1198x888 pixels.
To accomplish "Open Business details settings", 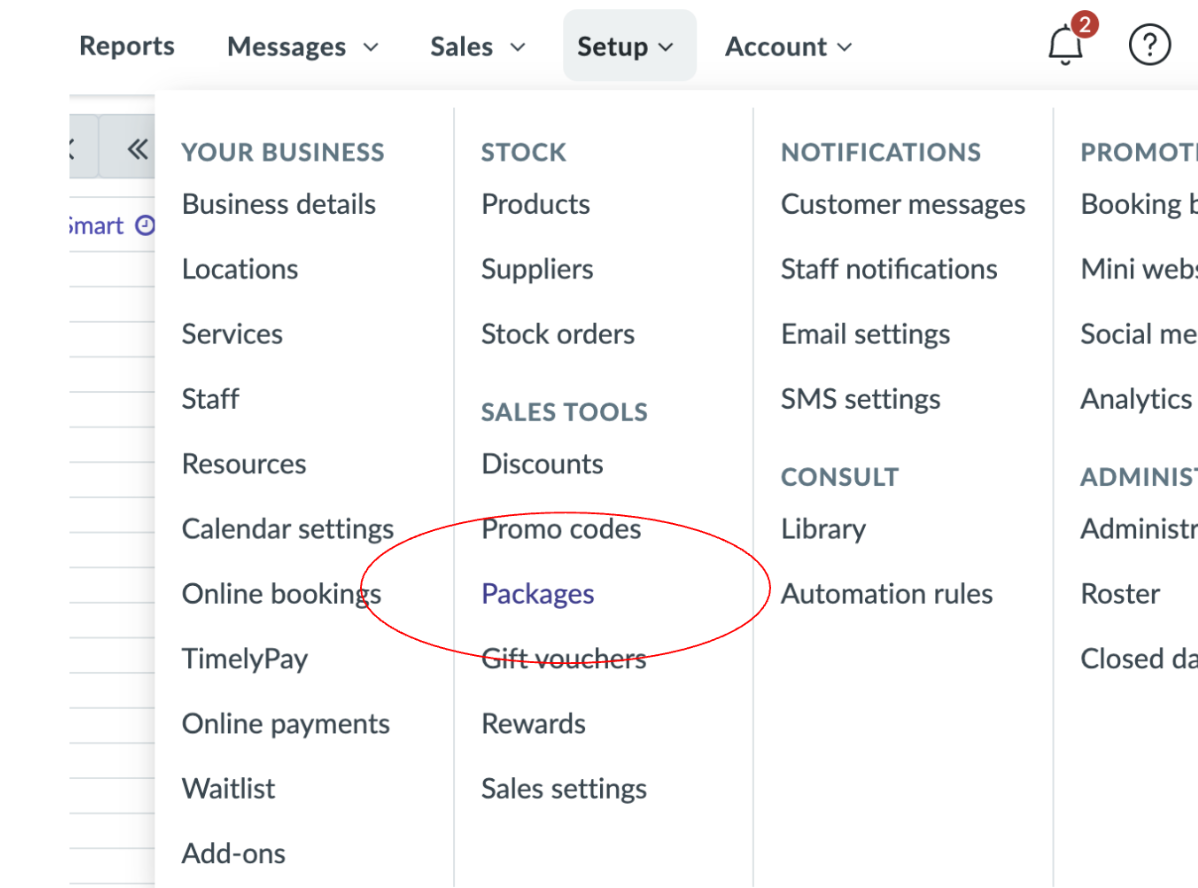I will point(279,204).
